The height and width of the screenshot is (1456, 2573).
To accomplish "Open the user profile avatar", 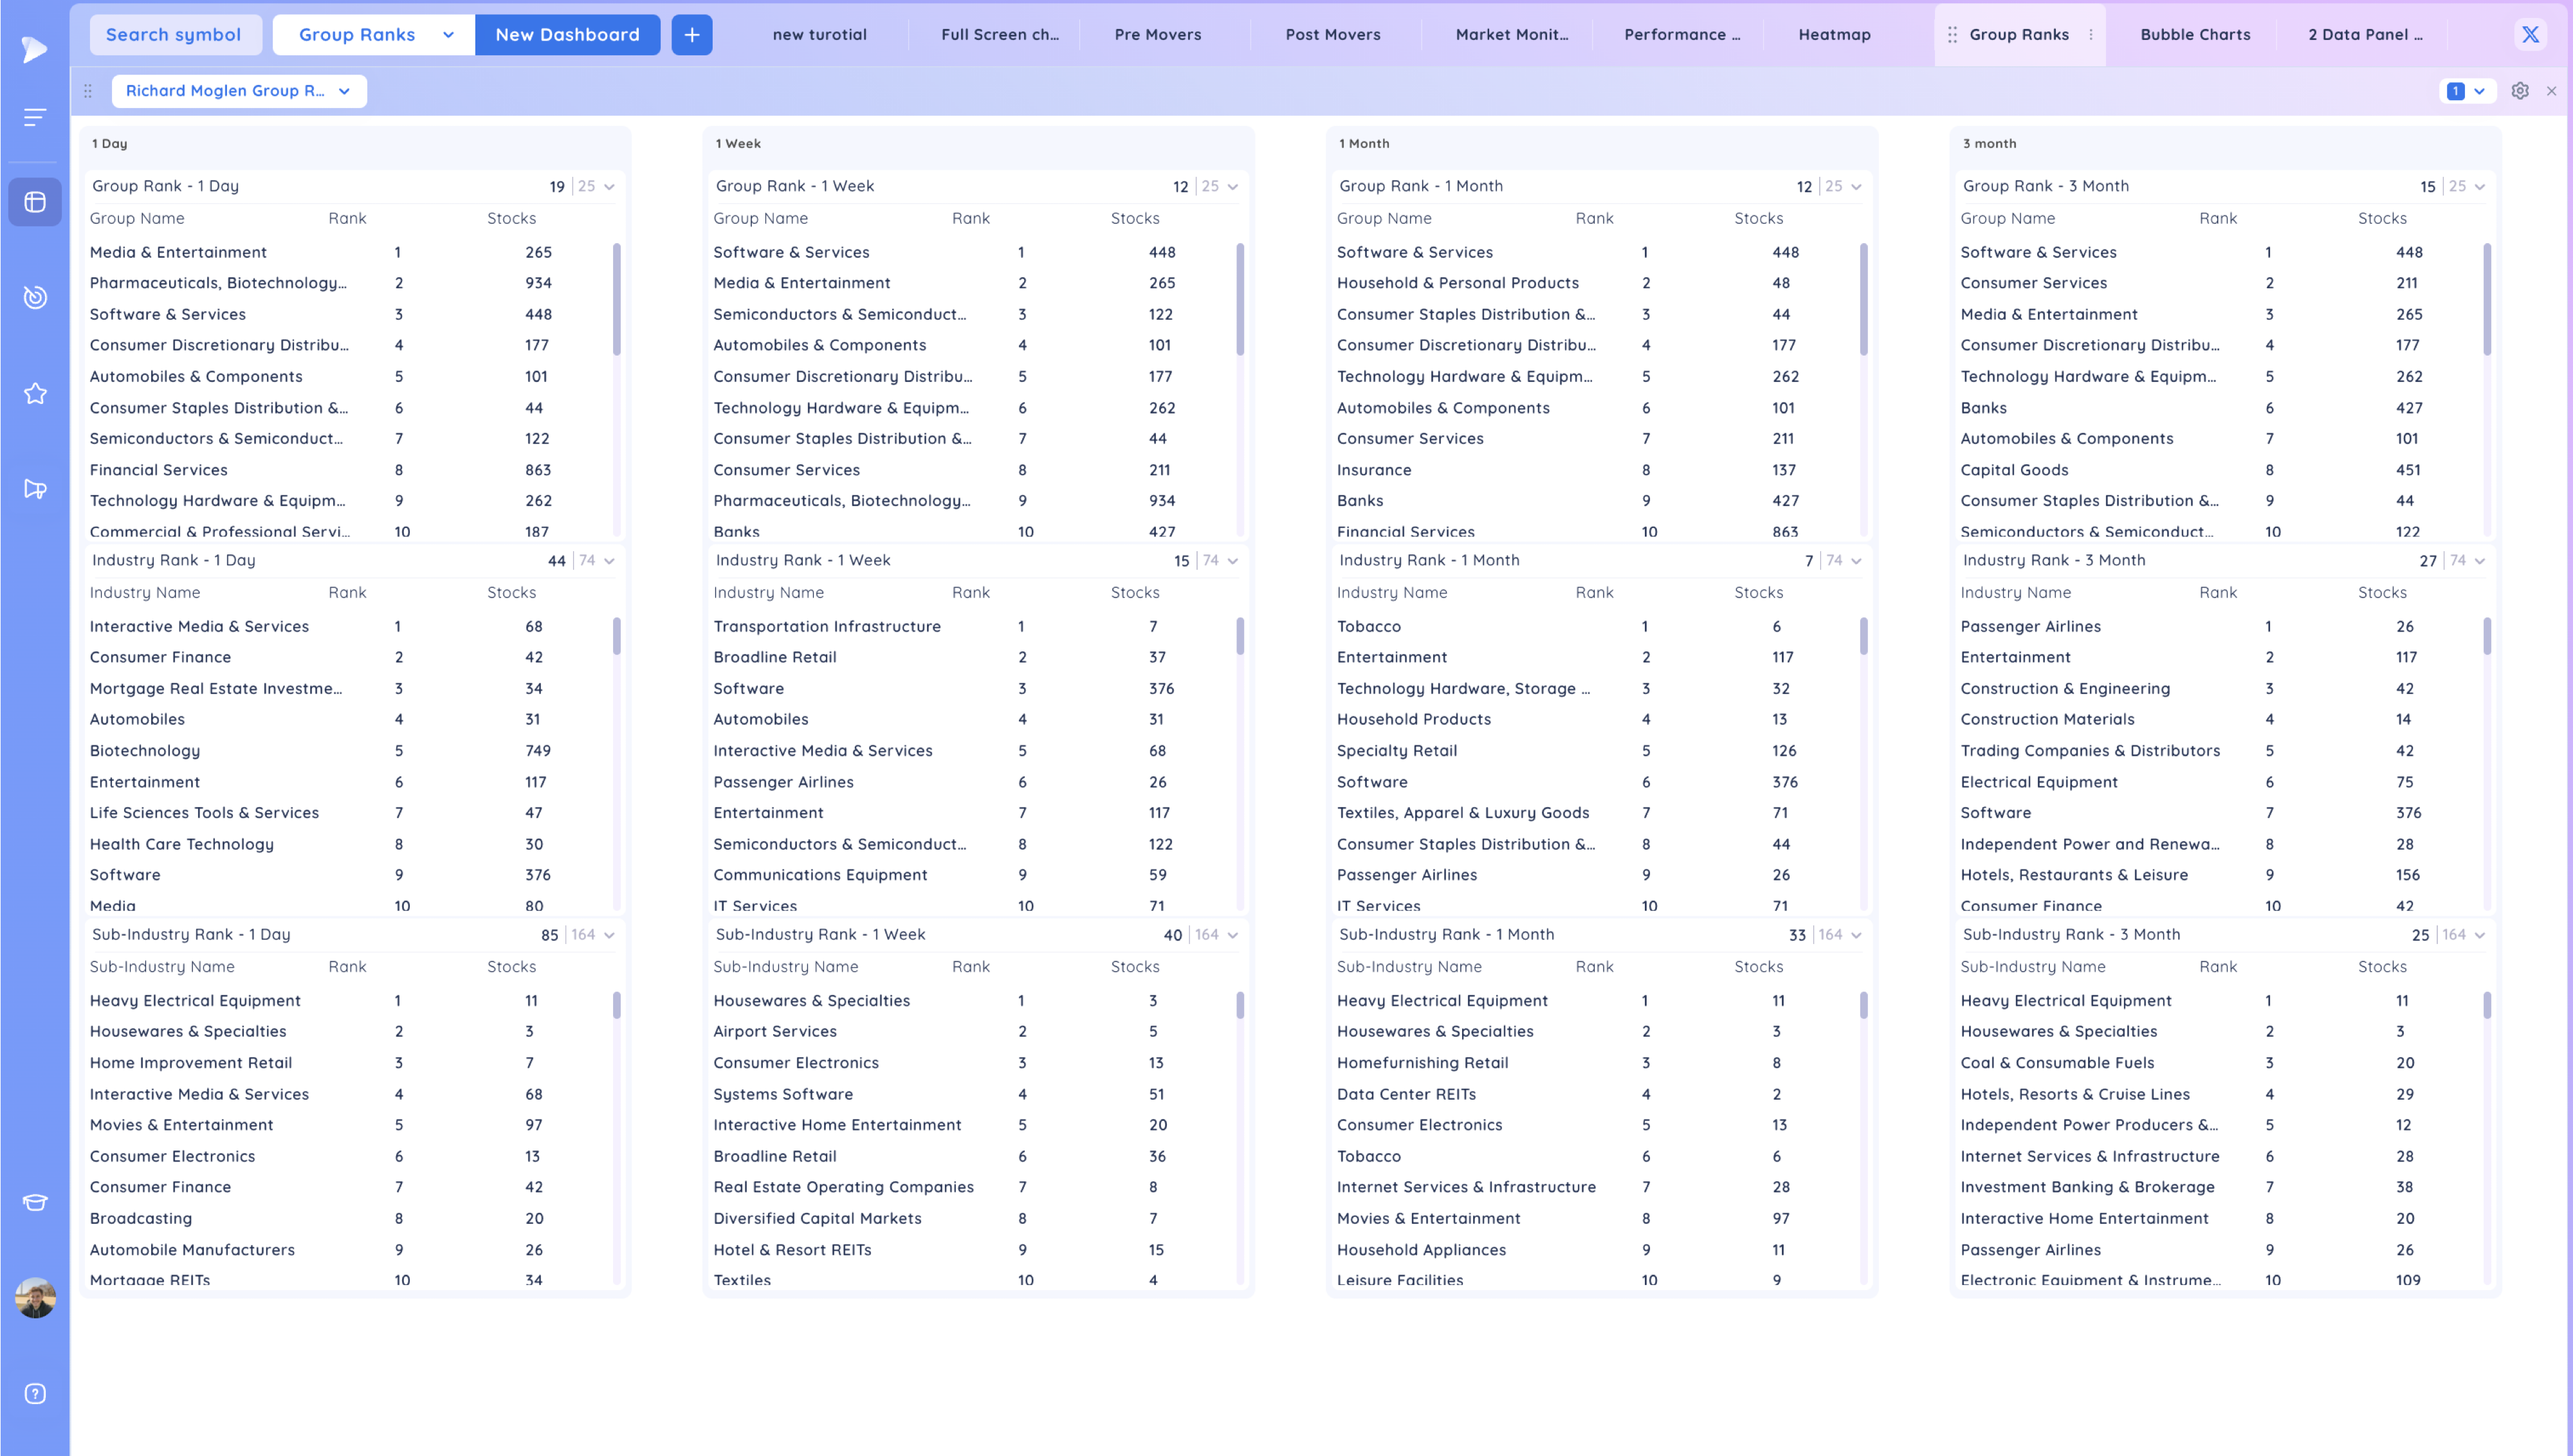I will coord(35,1298).
